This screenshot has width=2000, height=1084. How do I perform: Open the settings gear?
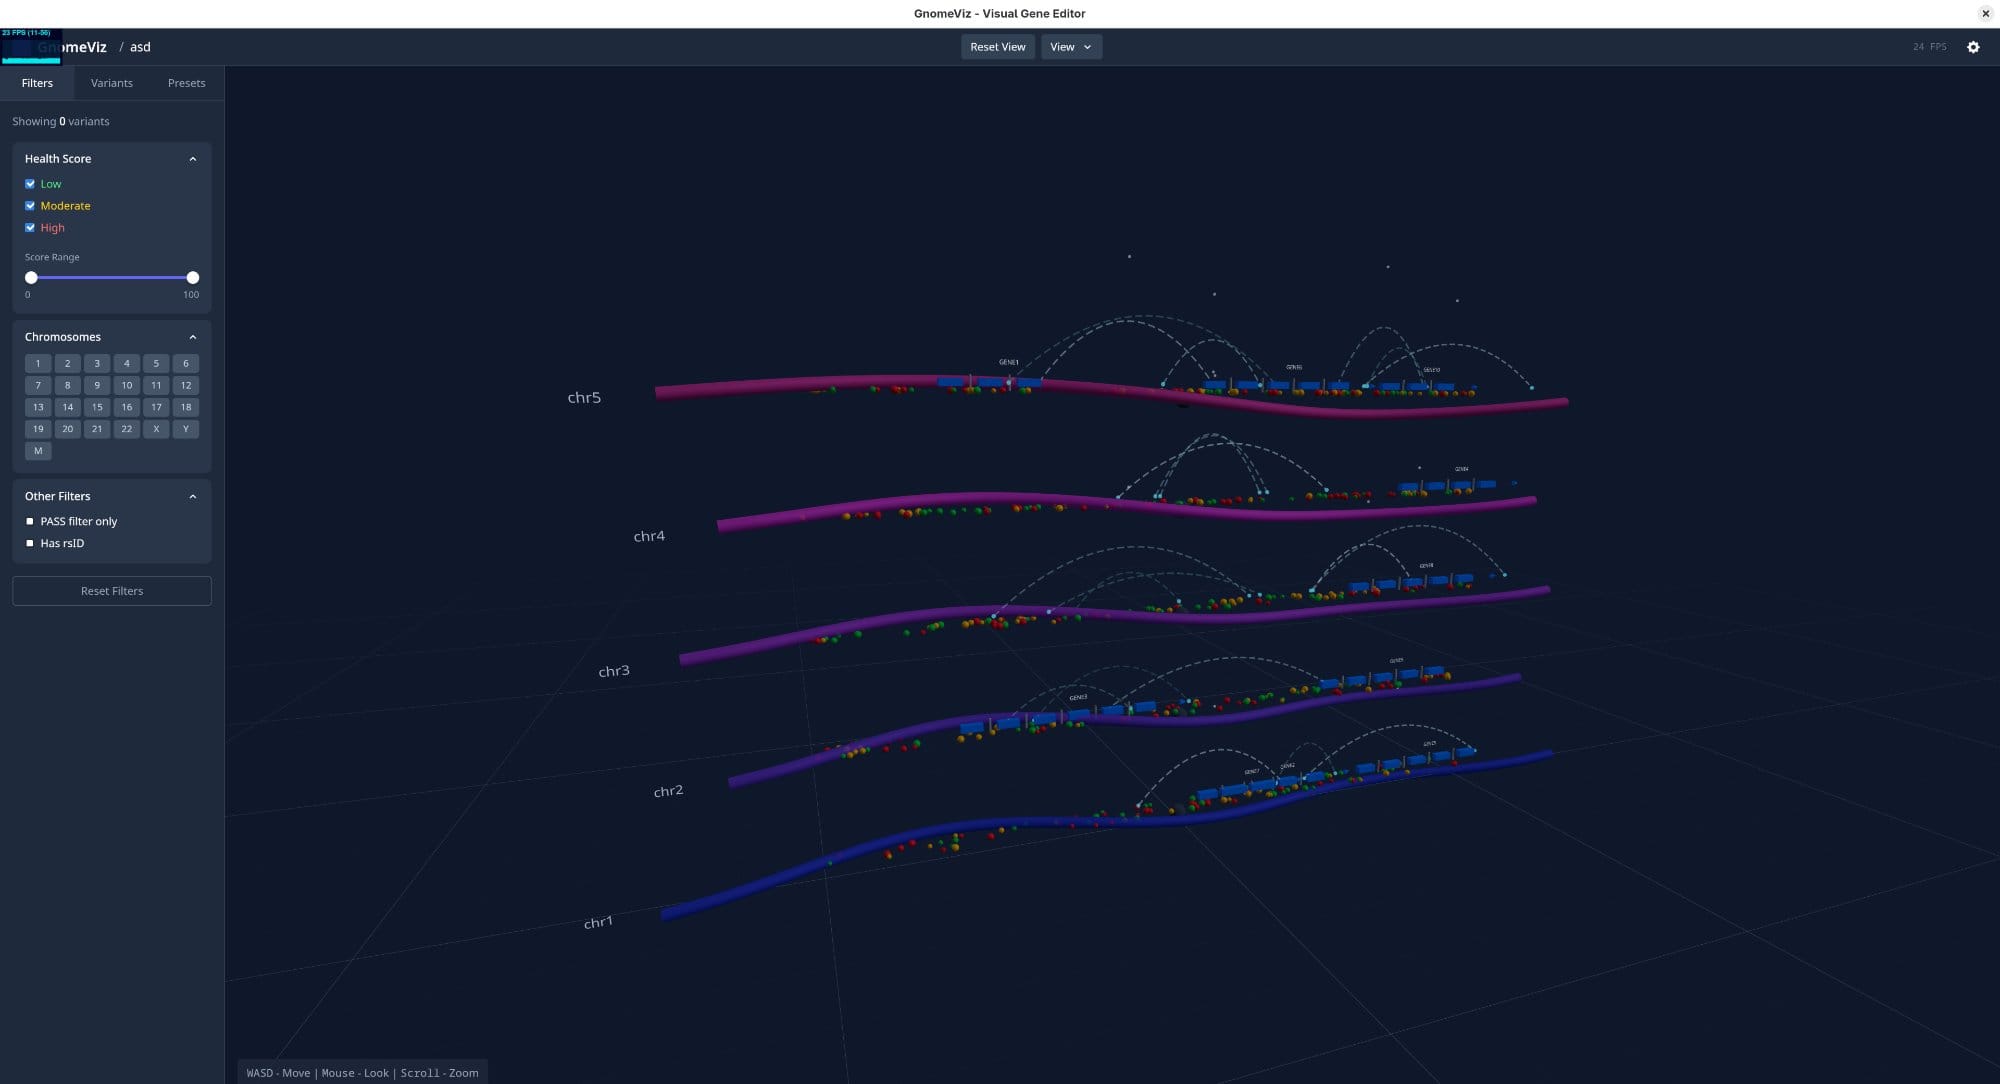[1972, 47]
